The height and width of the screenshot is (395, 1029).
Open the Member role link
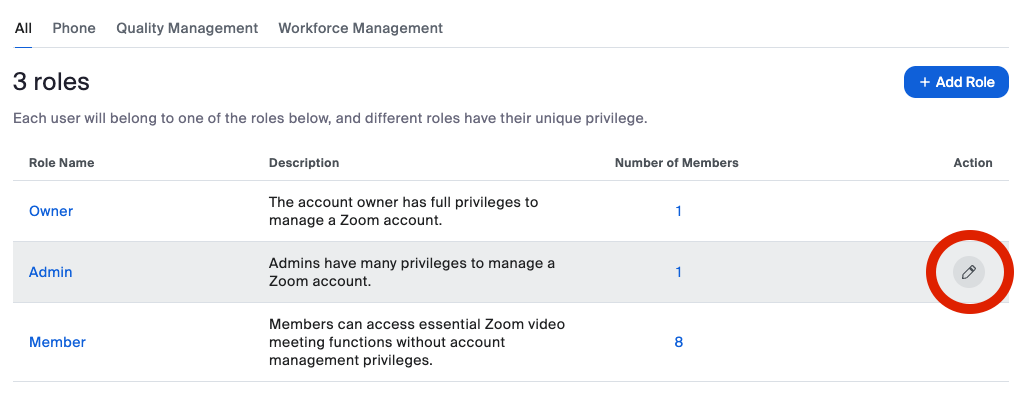(x=58, y=343)
